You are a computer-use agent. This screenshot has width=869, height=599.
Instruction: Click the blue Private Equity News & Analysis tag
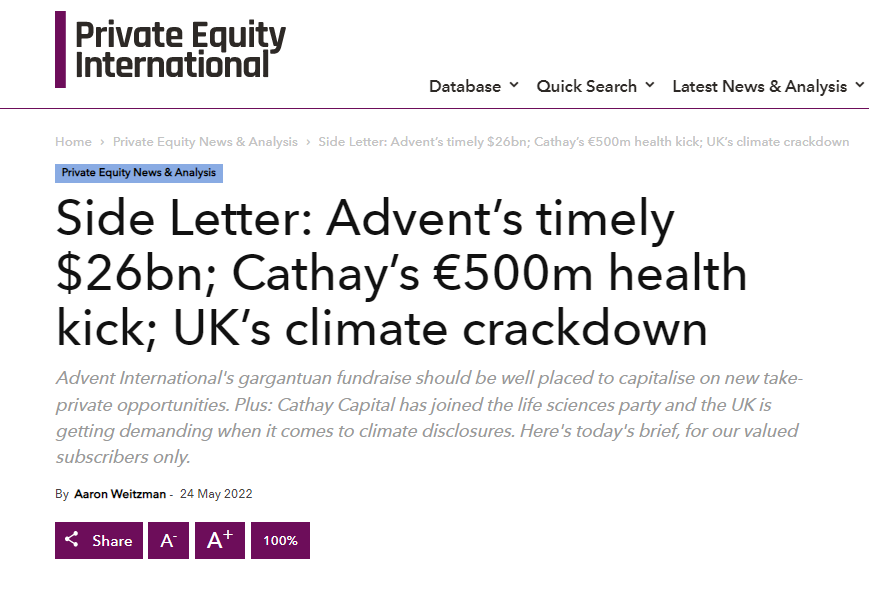pyautogui.click(x=139, y=173)
